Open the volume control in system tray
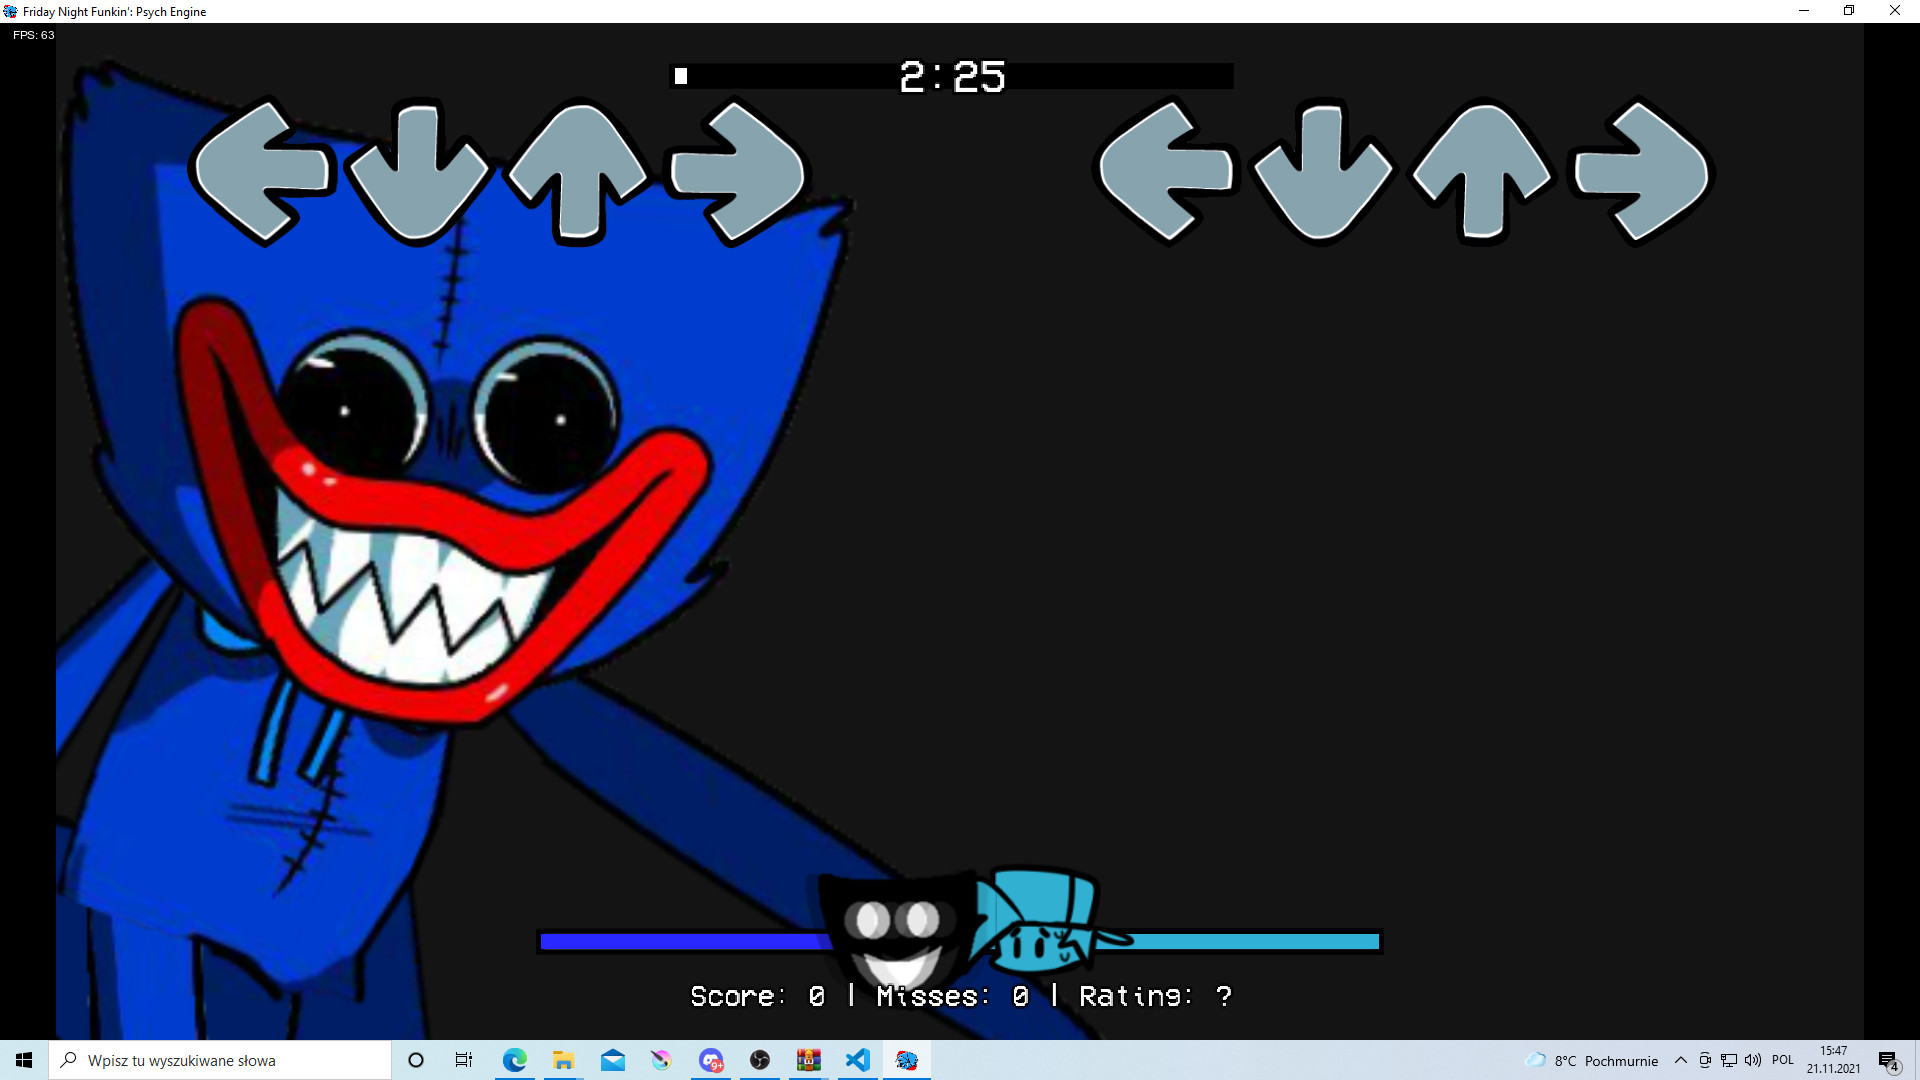 tap(1753, 1060)
